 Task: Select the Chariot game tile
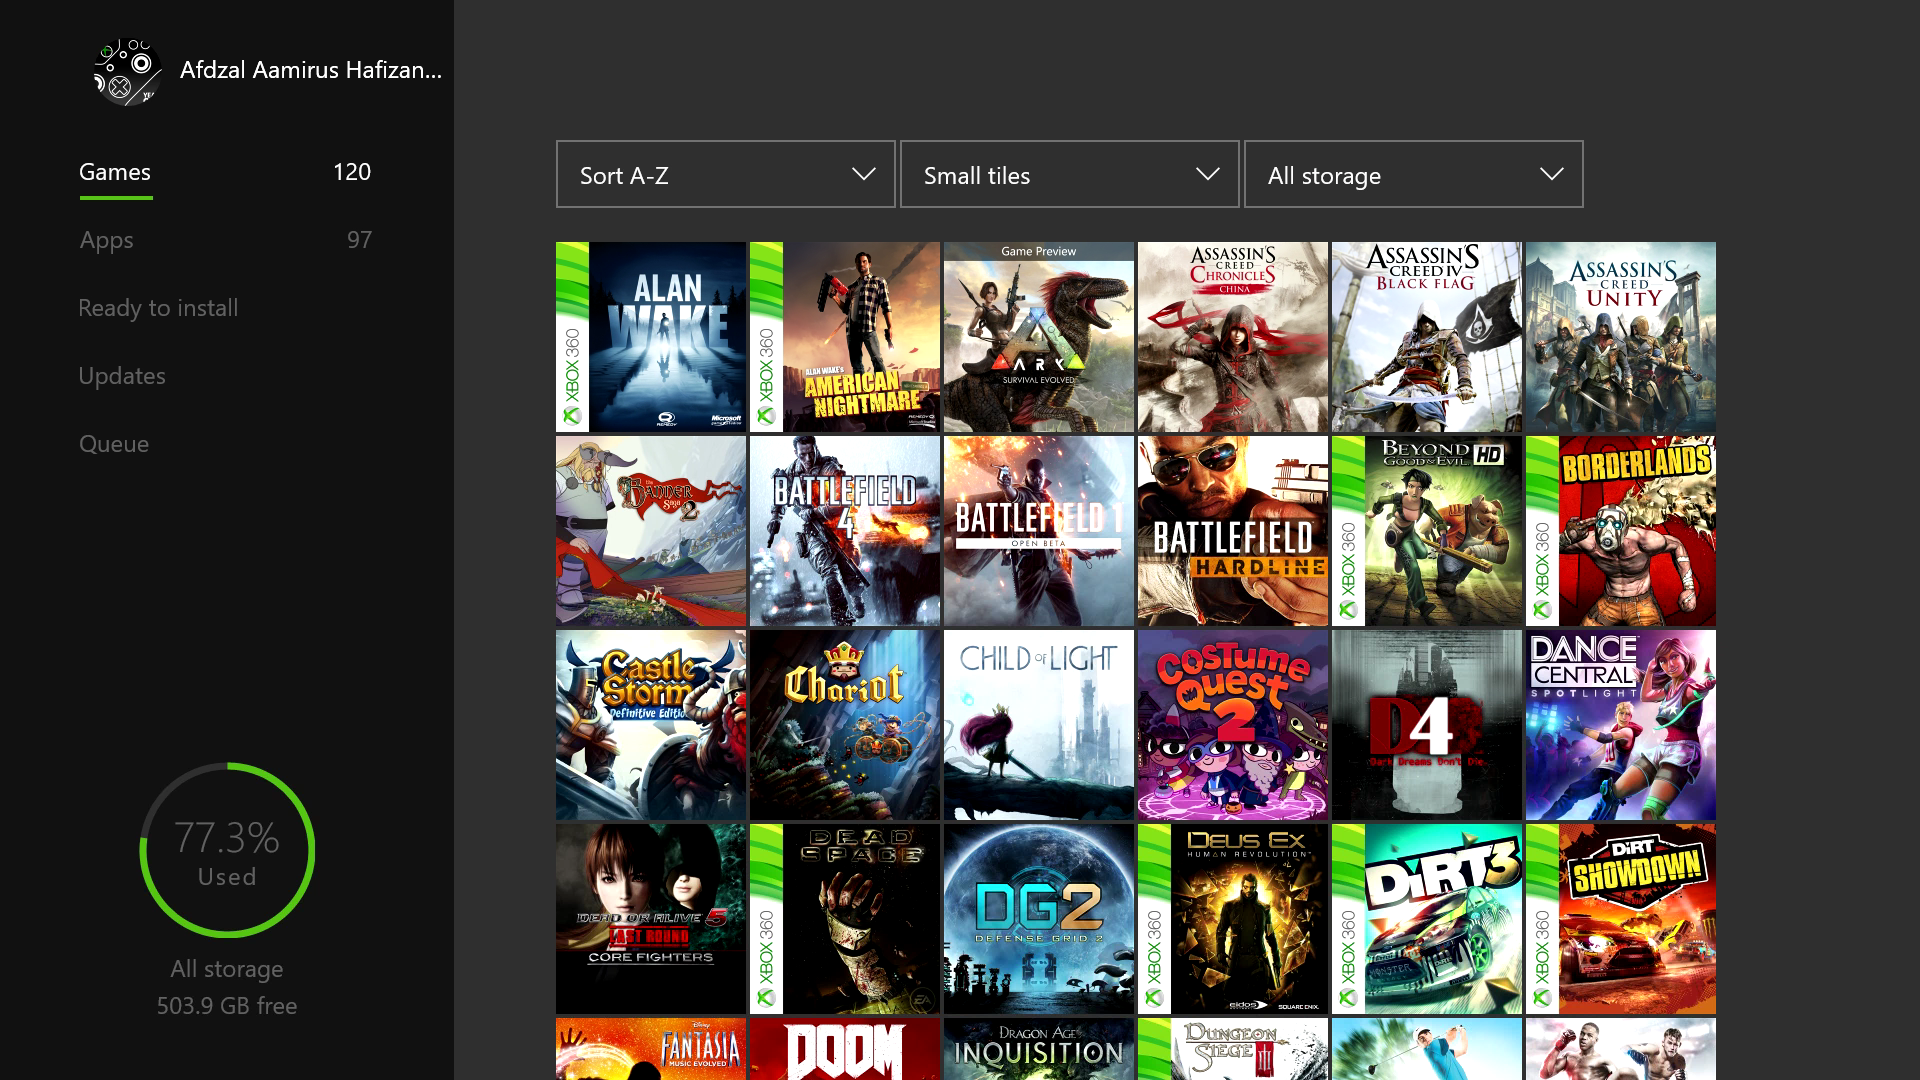pos(845,725)
